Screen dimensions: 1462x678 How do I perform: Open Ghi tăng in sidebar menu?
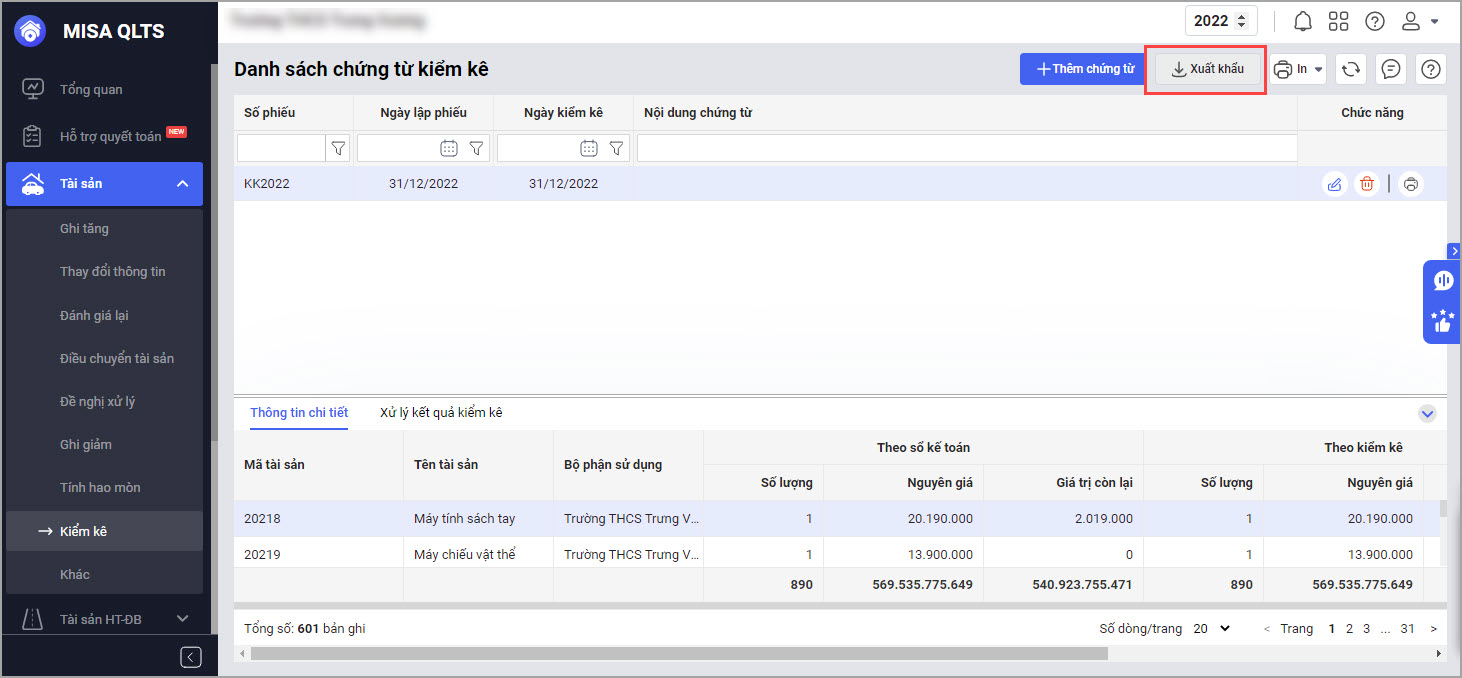tap(84, 228)
